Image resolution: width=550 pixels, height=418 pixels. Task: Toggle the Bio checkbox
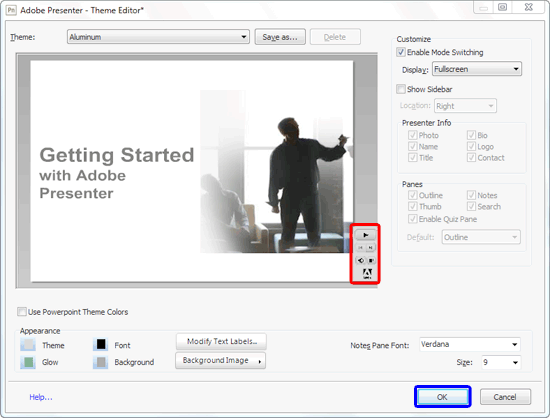point(471,135)
